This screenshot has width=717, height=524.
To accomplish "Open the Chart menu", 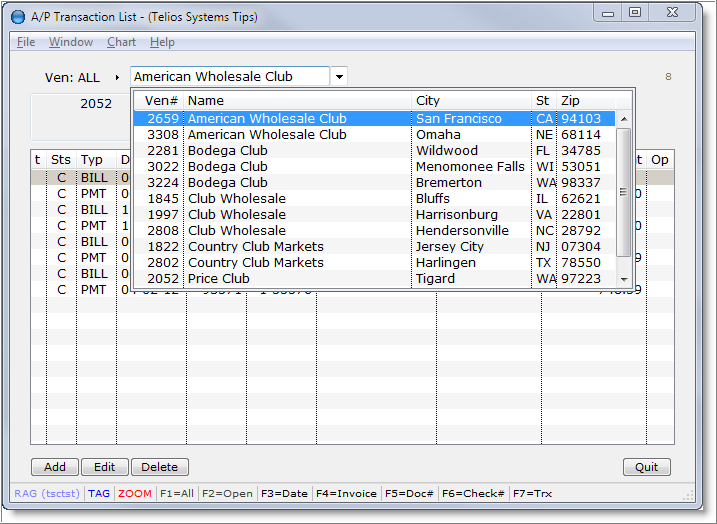I will [121, 42].
